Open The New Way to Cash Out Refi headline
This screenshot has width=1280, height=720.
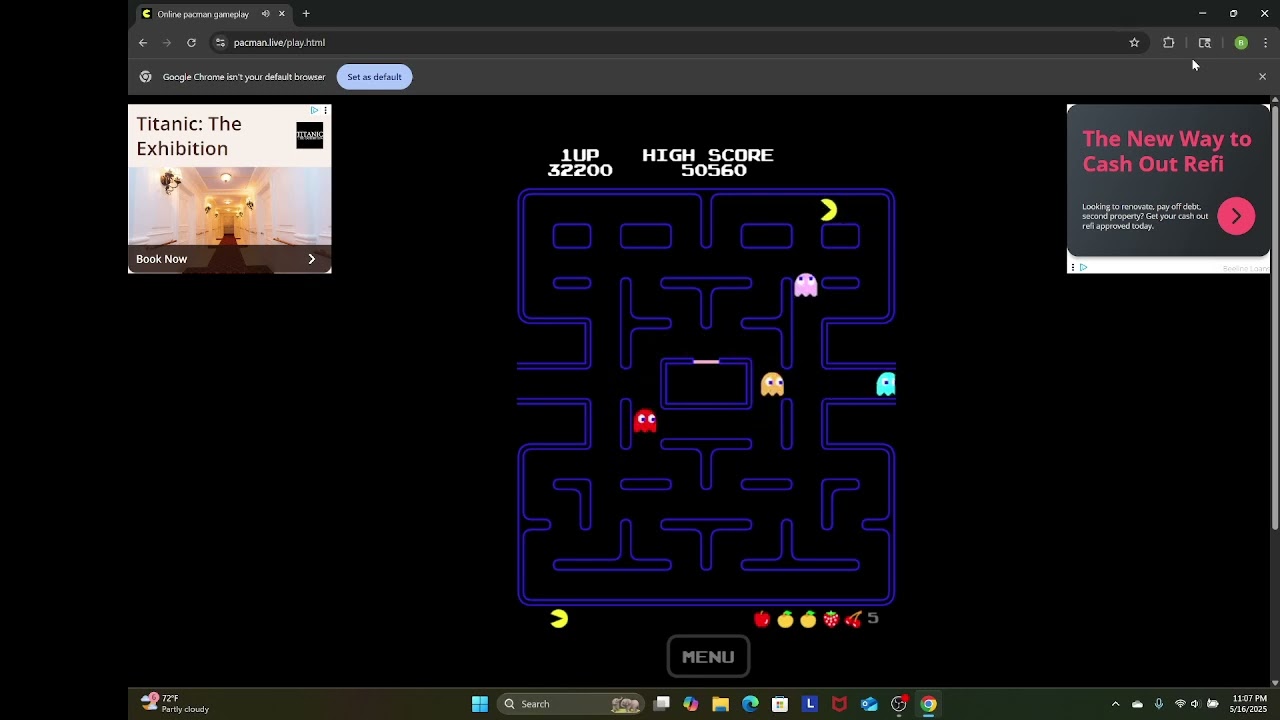tap(1166, 151)
